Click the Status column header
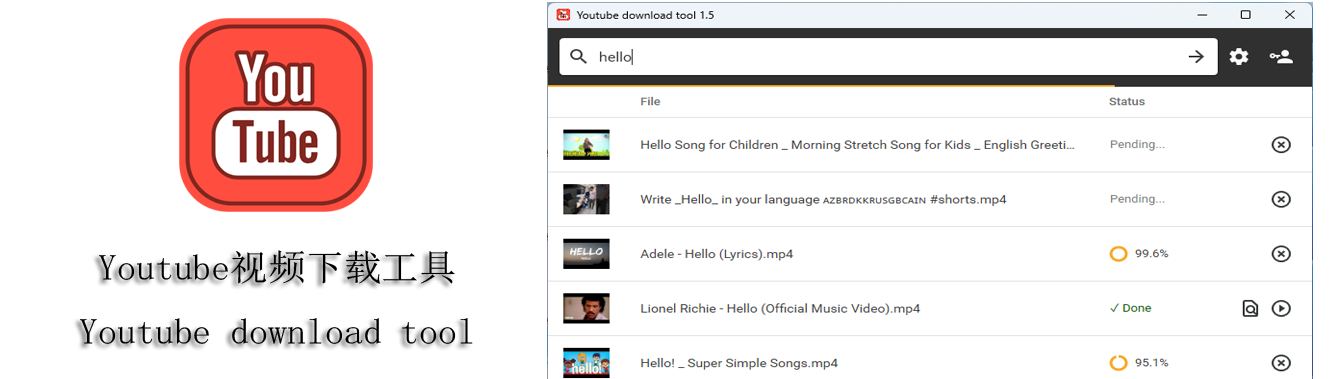 [x=1127, y=102]
